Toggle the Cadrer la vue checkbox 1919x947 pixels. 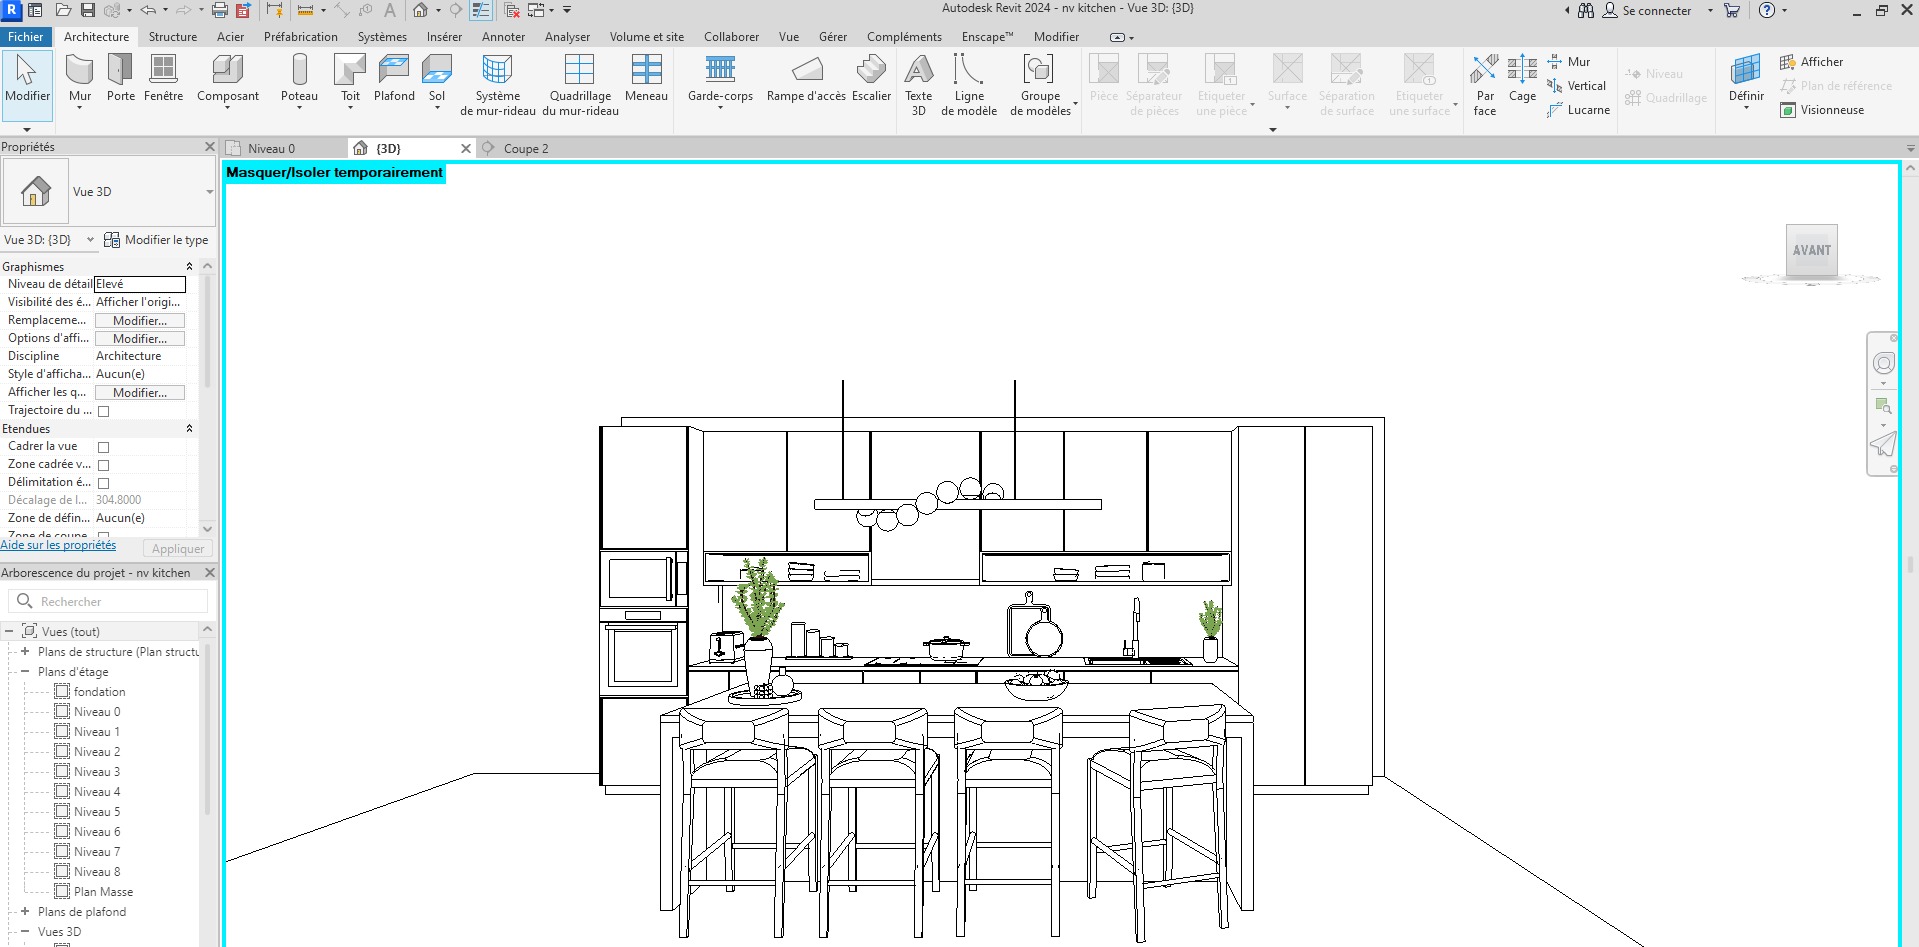click(x=103, y=447)
